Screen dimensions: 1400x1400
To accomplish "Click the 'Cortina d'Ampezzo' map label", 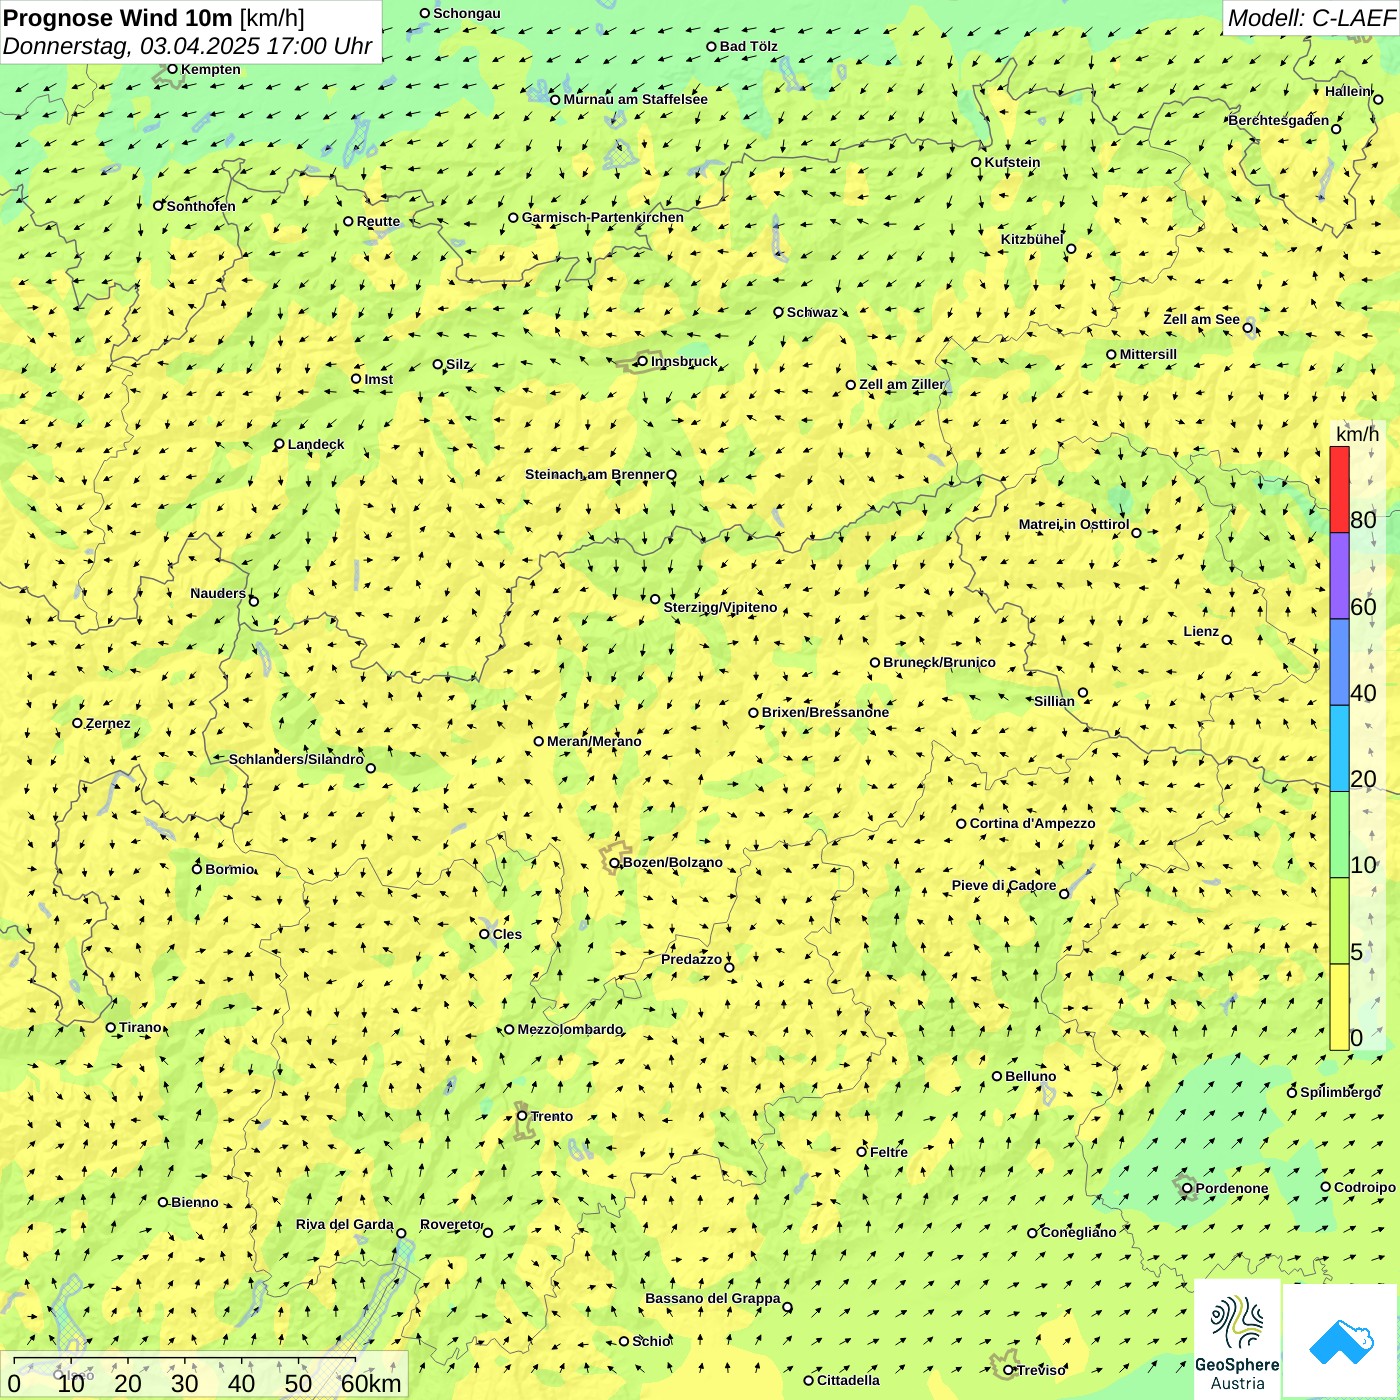I will coord(1033,823).
